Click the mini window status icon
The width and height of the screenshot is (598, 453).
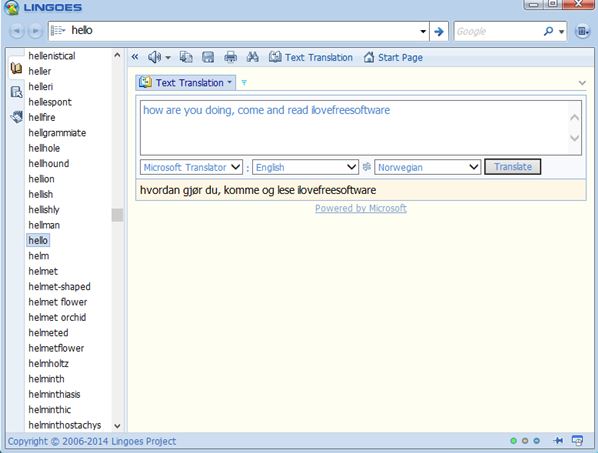pos(577,441)
